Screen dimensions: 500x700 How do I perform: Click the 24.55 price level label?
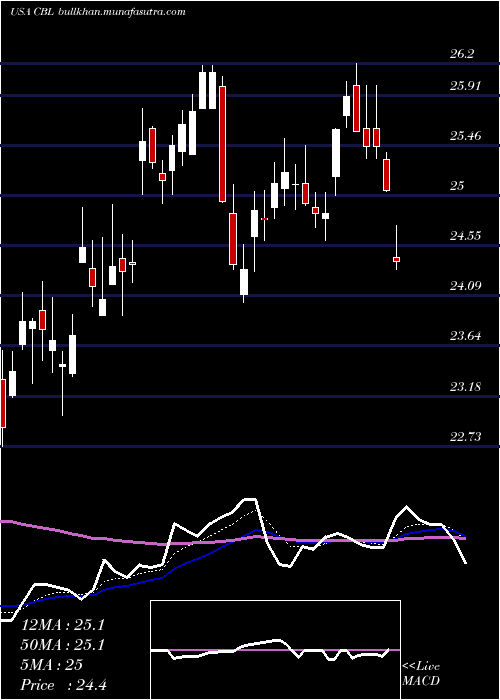[x=465, y=235]
